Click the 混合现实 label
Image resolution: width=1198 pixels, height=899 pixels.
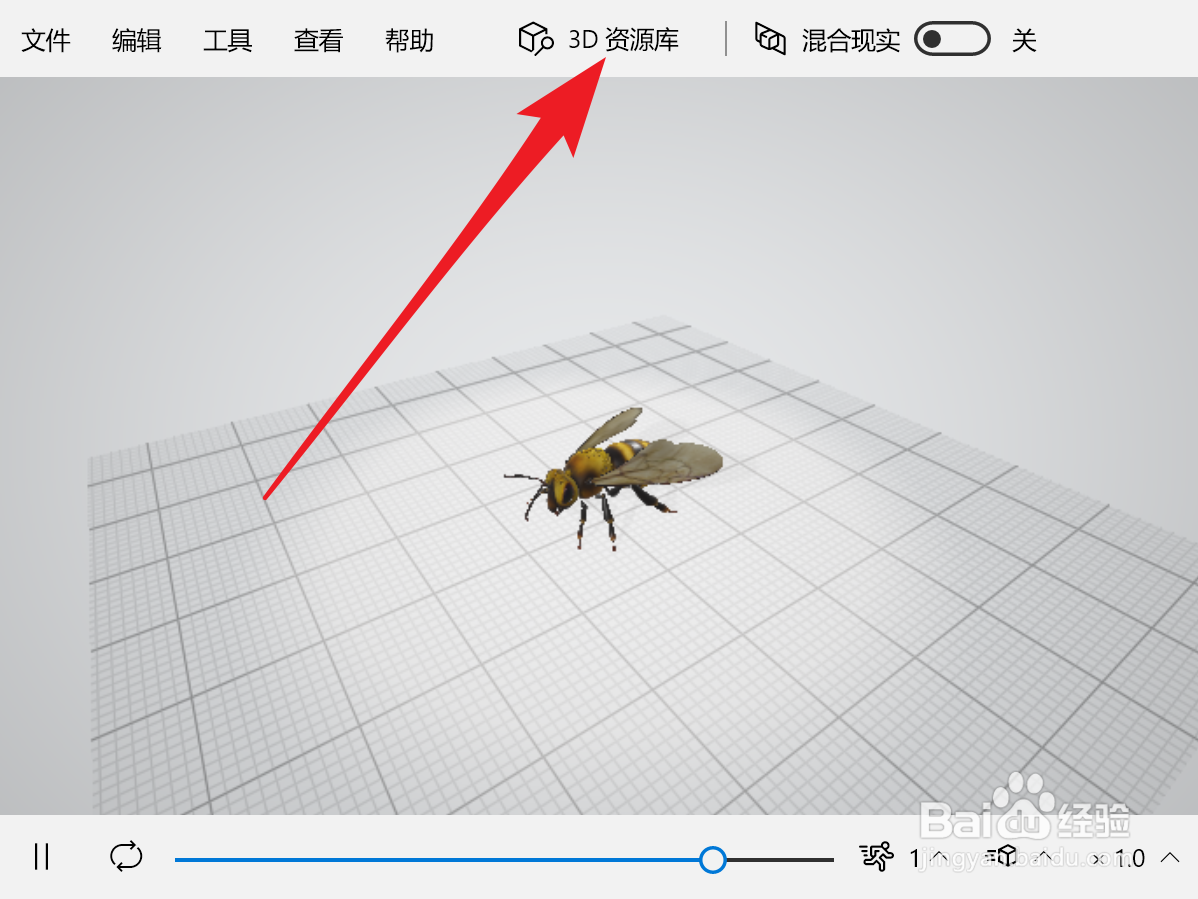coord(850,40)
